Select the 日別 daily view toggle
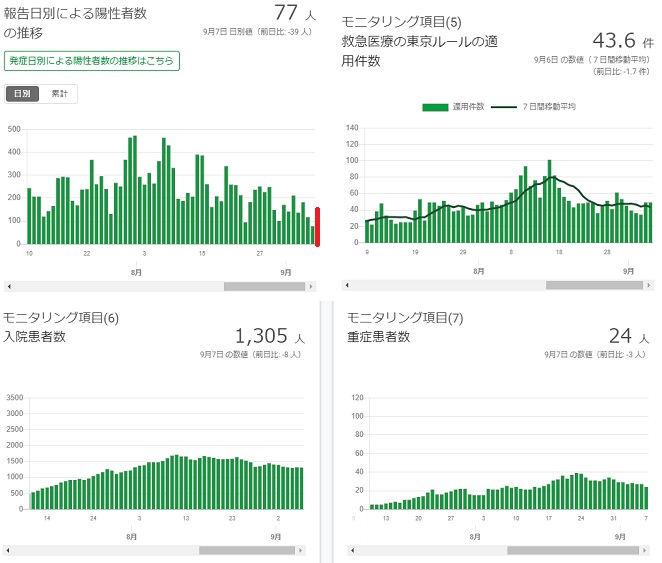The height and width of the screenshot is (563, 662). [23, 94]
